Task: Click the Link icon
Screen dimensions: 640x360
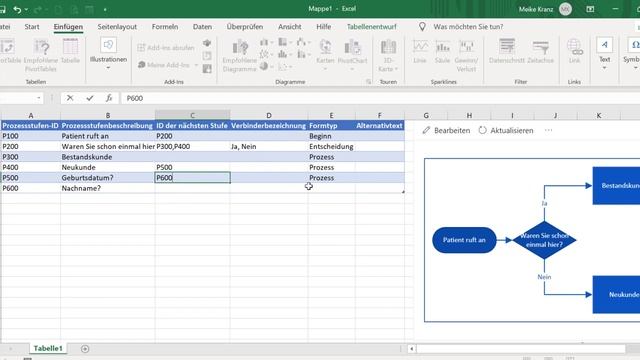Action: coord(574,51)
